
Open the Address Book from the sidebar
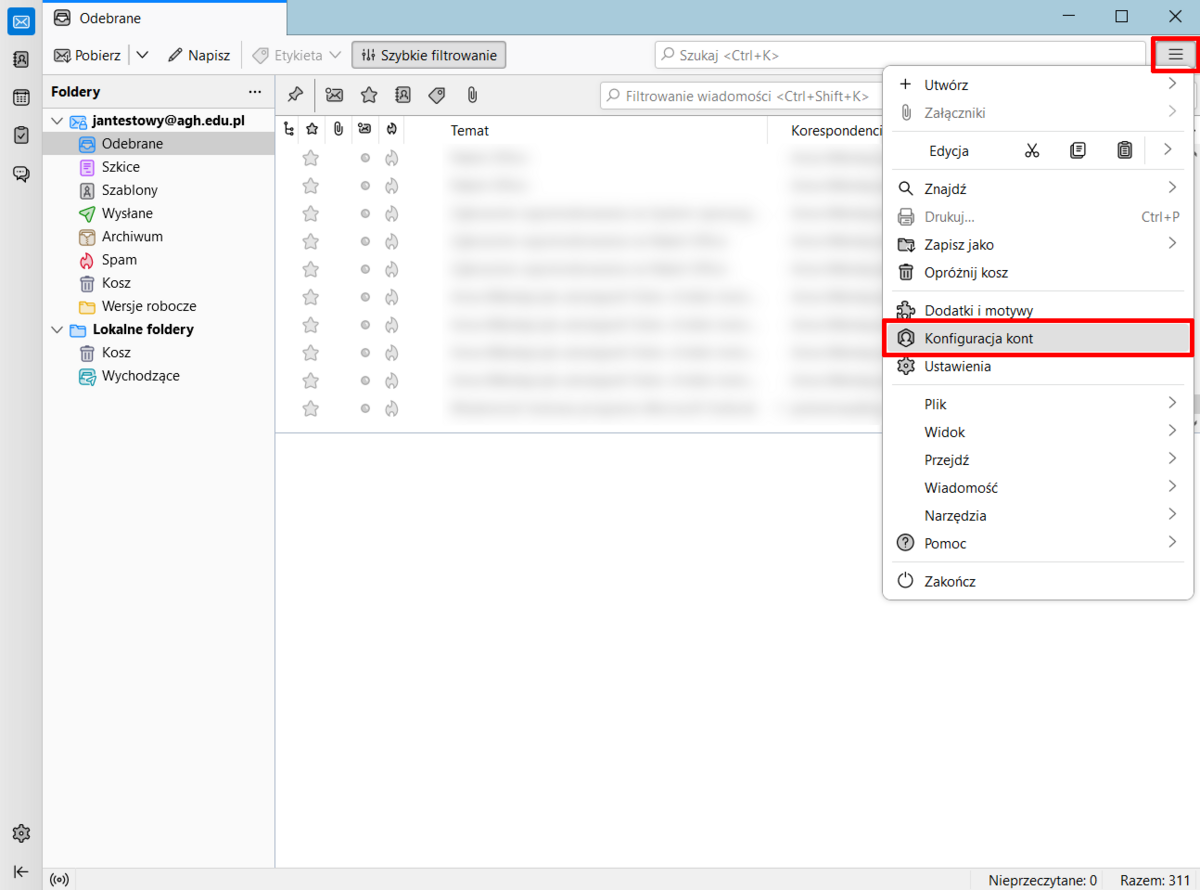tap(21, 59)
